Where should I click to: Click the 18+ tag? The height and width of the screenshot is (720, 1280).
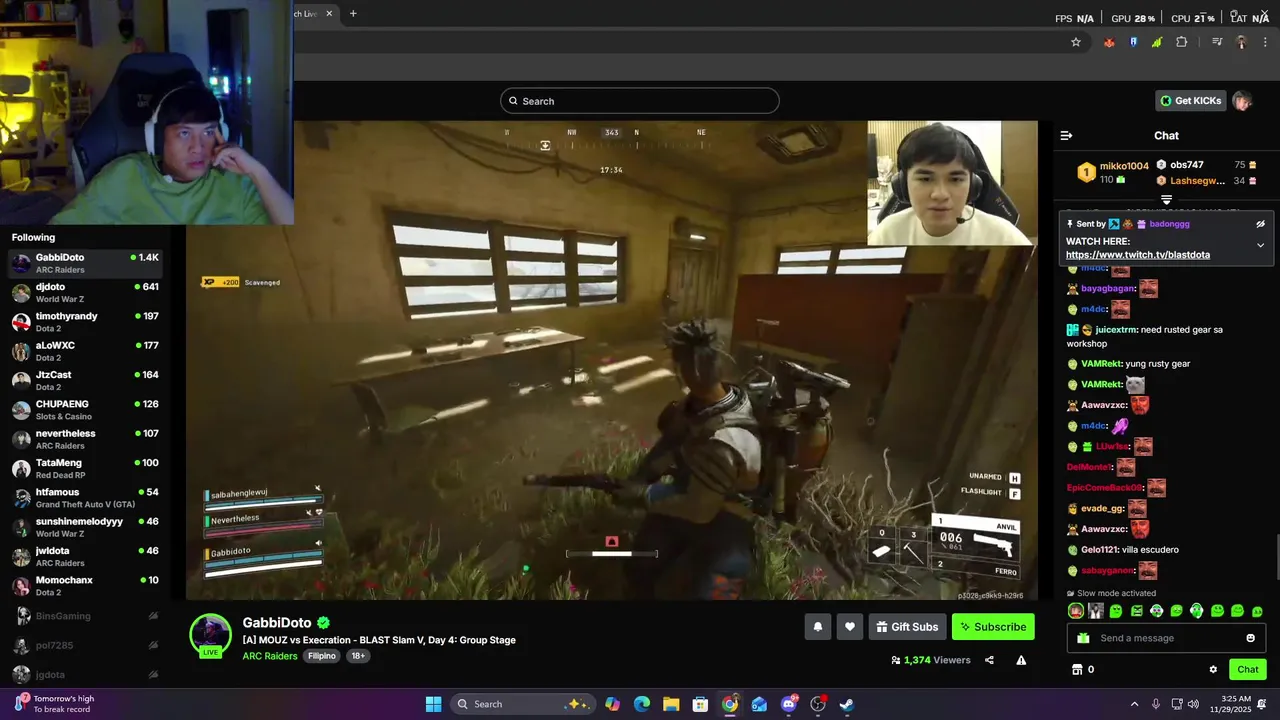(358, 656)
